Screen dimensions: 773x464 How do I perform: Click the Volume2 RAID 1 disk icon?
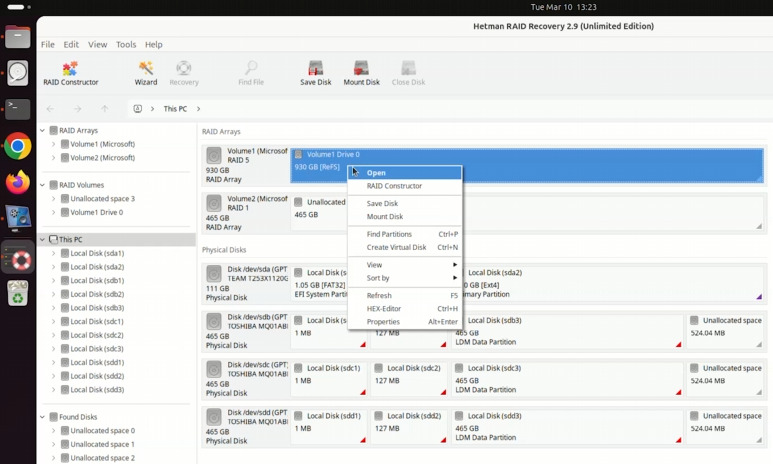pyautogui.click(x=213, y=203)
